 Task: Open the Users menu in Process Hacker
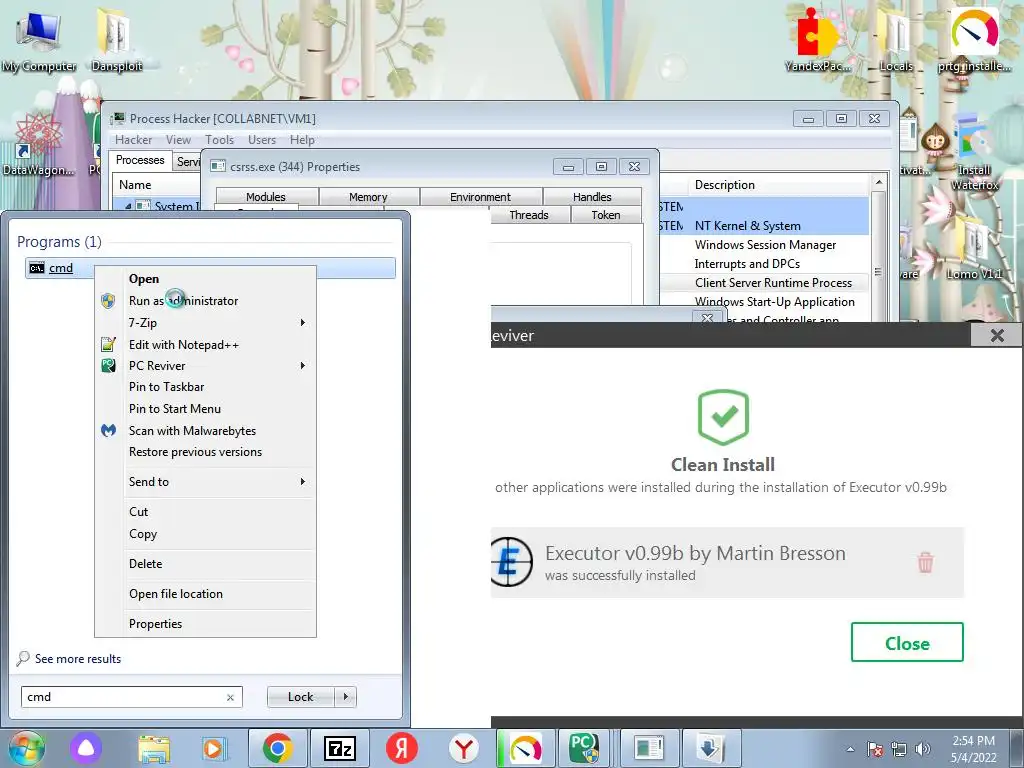(262, 140)
